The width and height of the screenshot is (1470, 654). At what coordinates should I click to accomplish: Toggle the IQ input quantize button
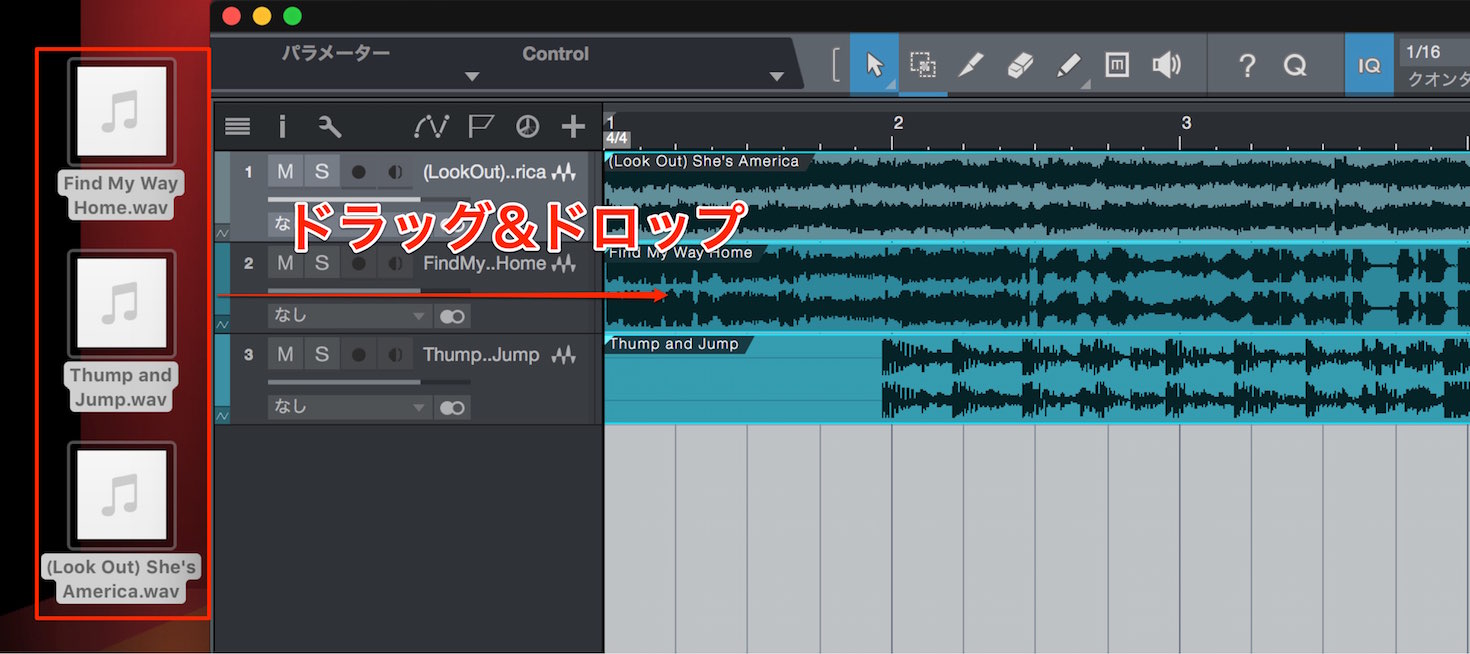(1369, 65)
